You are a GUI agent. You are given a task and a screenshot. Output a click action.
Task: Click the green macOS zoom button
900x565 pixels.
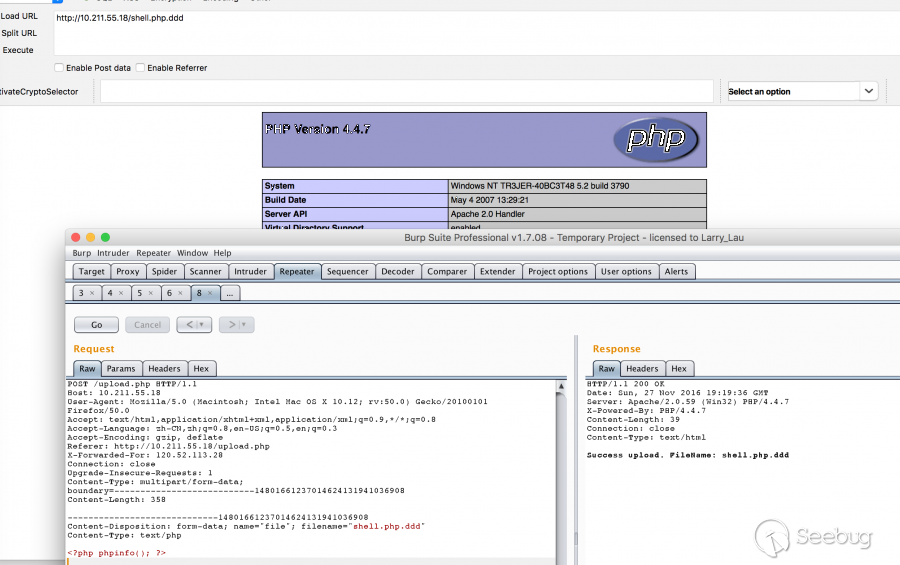coord(105,237)
